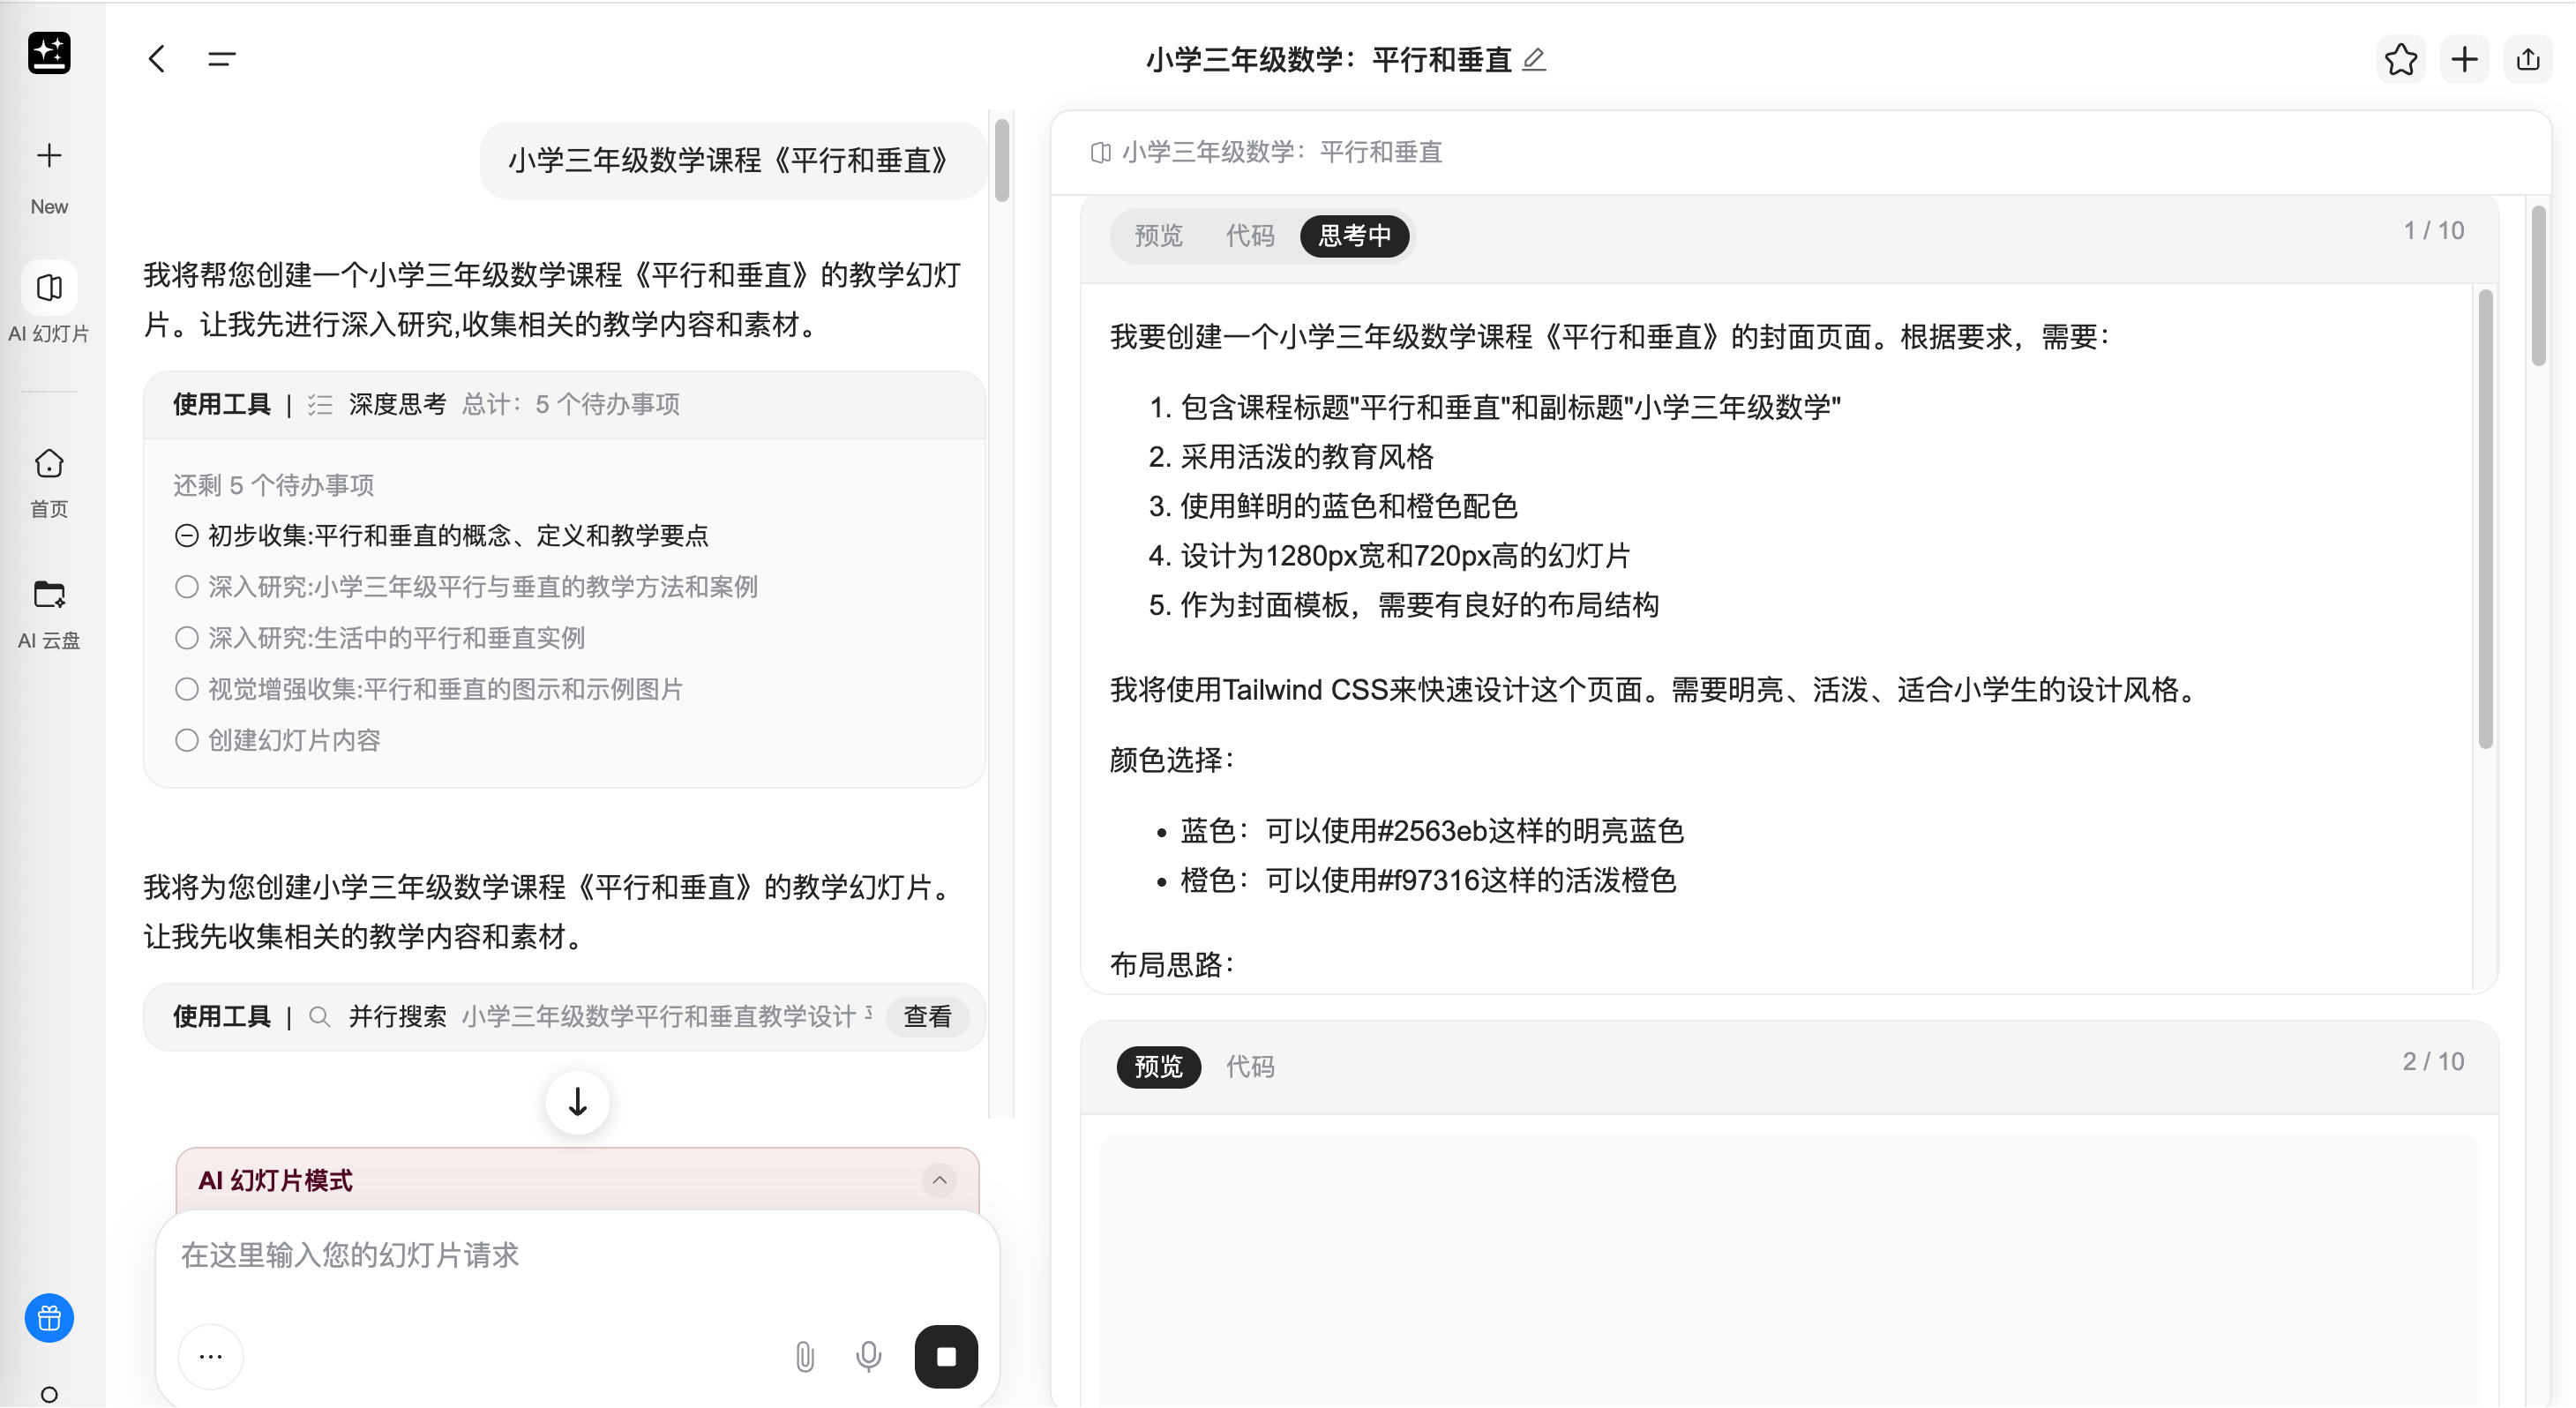Open AI 云盘 from the sidebar
The height and width of the screenshot is (1408, 2576).
point(48,610)
